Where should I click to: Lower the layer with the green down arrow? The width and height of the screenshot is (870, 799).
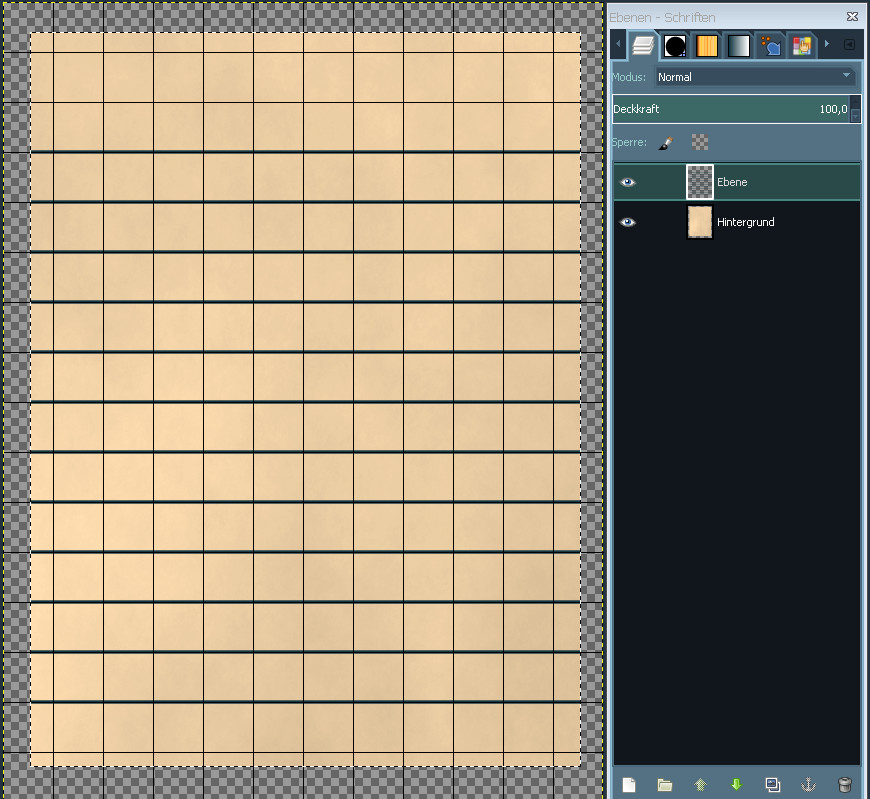(x=736, y=785)
